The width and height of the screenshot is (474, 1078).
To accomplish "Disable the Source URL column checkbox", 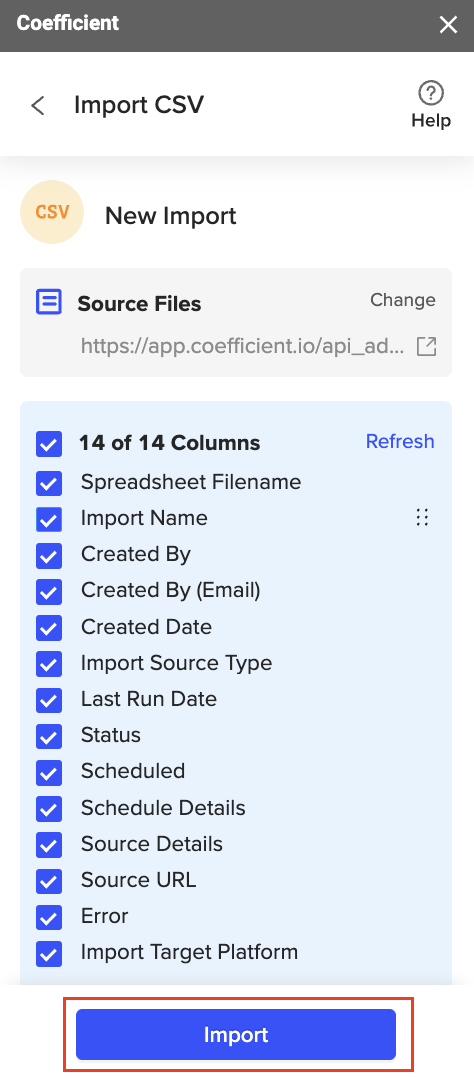I will [x=49, y=881].
